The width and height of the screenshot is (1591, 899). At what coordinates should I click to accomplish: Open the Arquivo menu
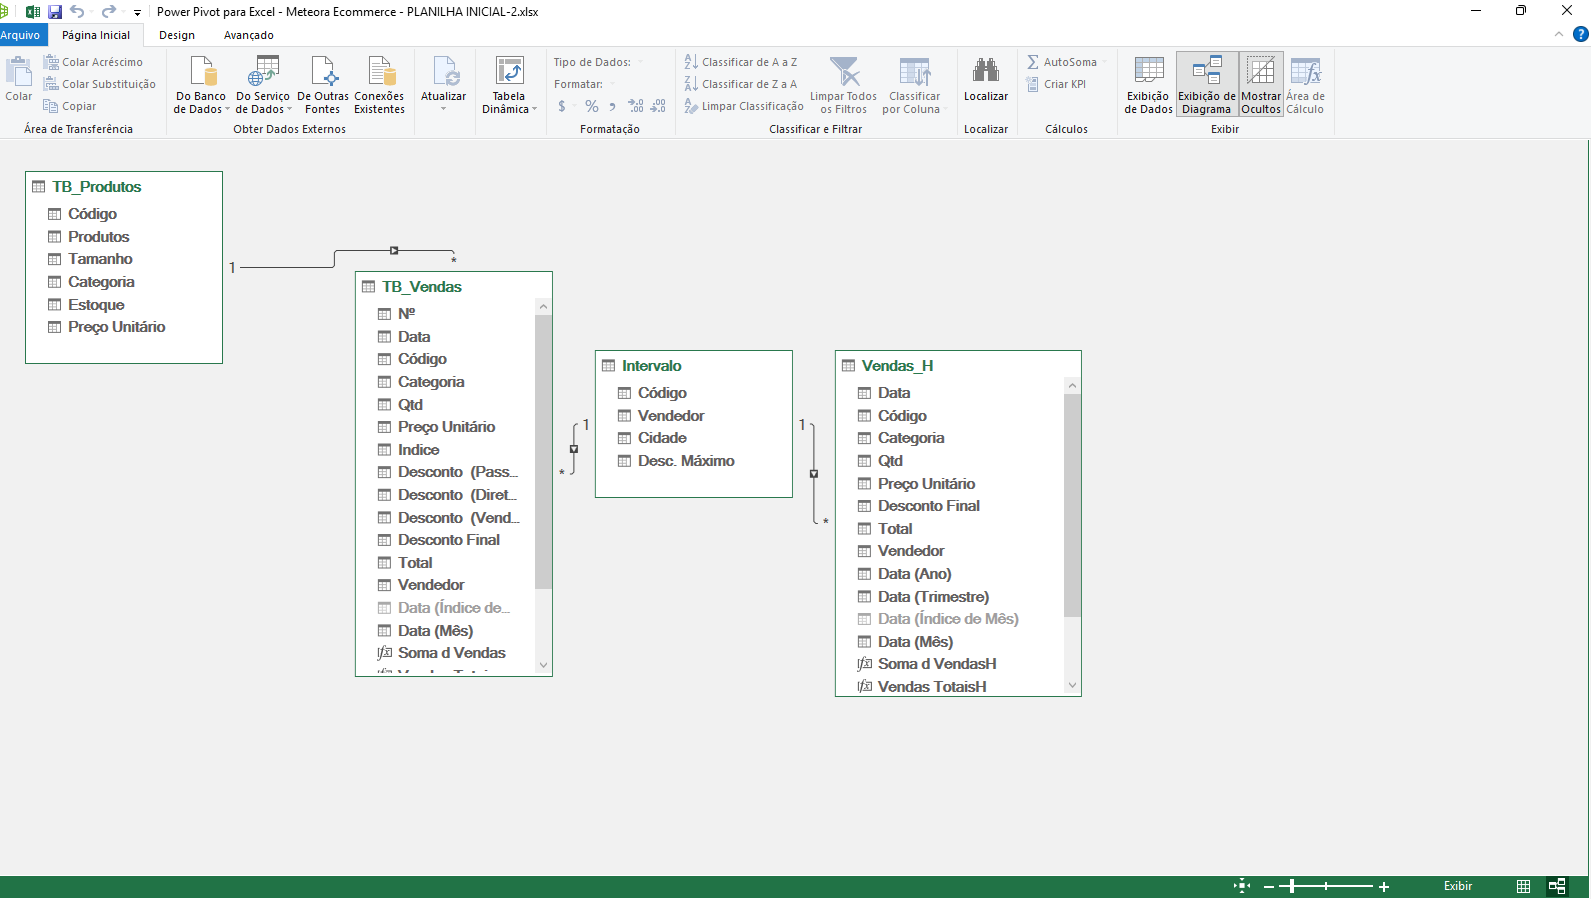click(x=22, y=35)
